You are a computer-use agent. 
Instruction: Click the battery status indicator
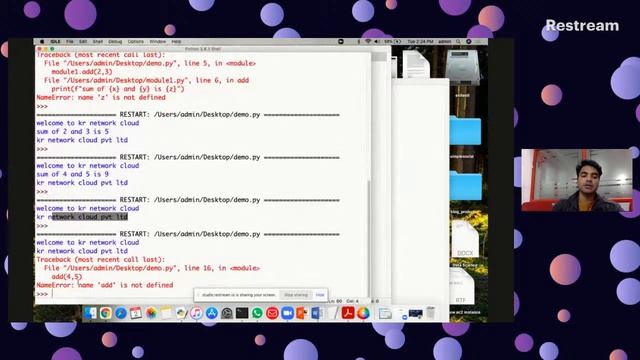click(x=393, y=42)
